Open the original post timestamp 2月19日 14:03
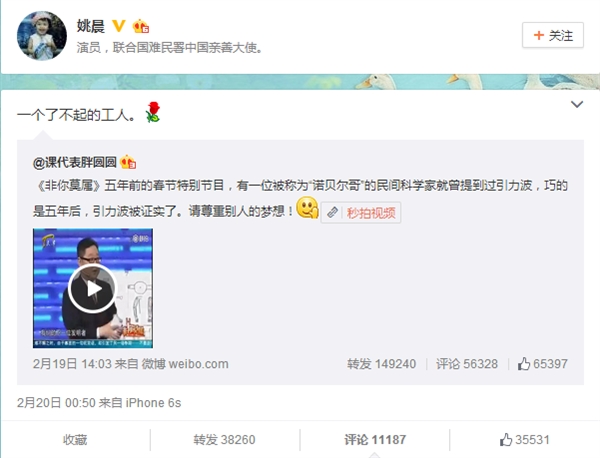Viewport: 600px width, 458px height. pos(72,363)
